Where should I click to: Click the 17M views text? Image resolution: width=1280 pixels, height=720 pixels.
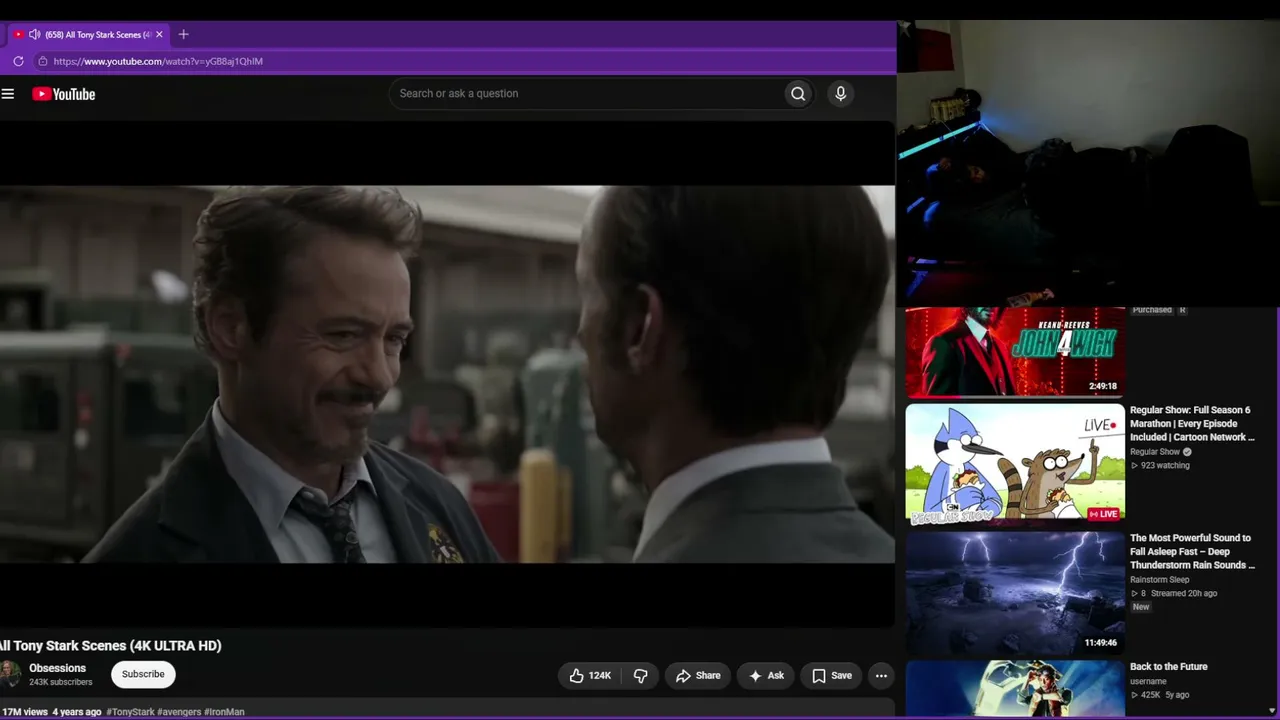point(24,712)
